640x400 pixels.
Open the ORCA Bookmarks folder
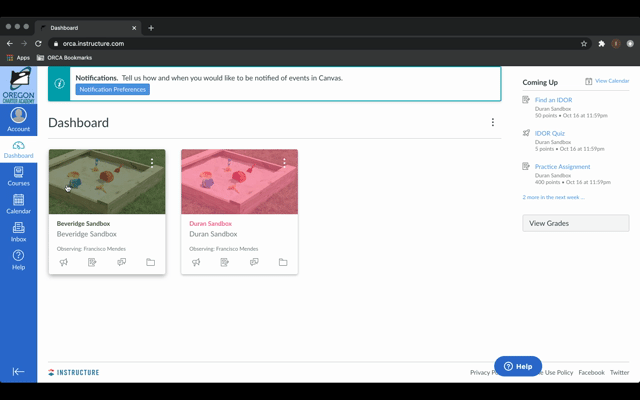coord(64,58)
